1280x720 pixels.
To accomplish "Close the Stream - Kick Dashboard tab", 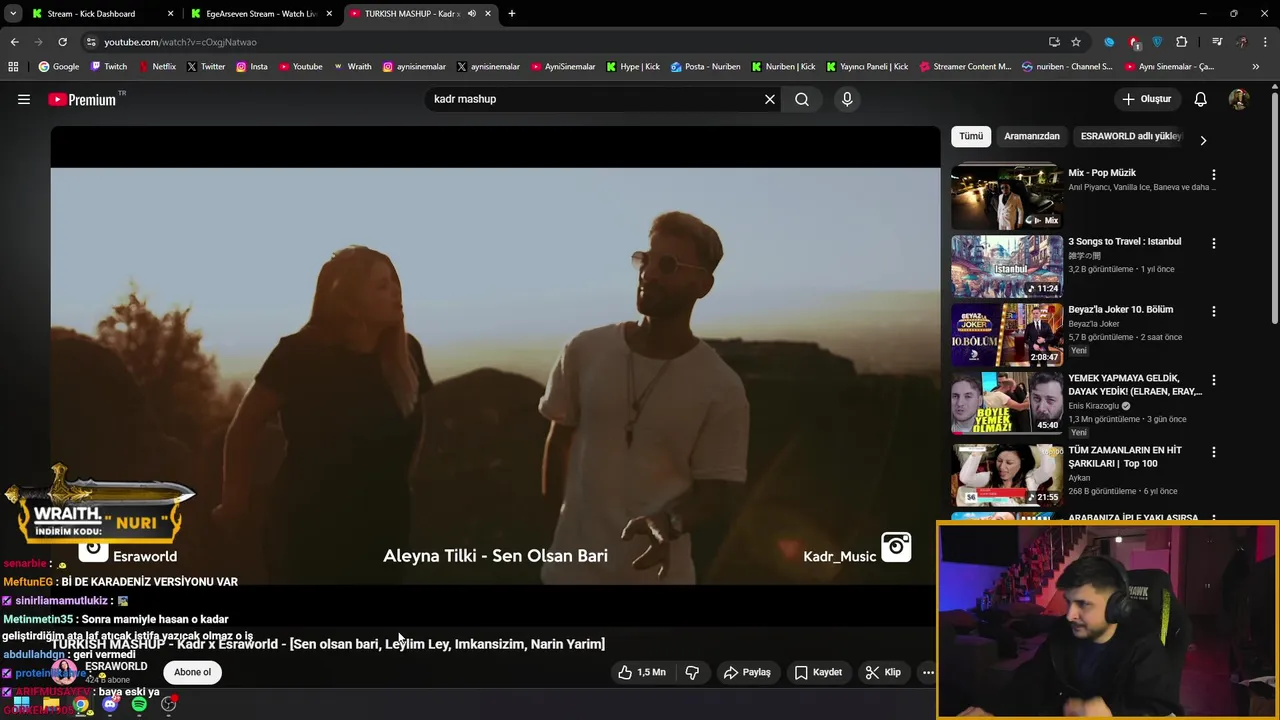I will pos(170,14).
